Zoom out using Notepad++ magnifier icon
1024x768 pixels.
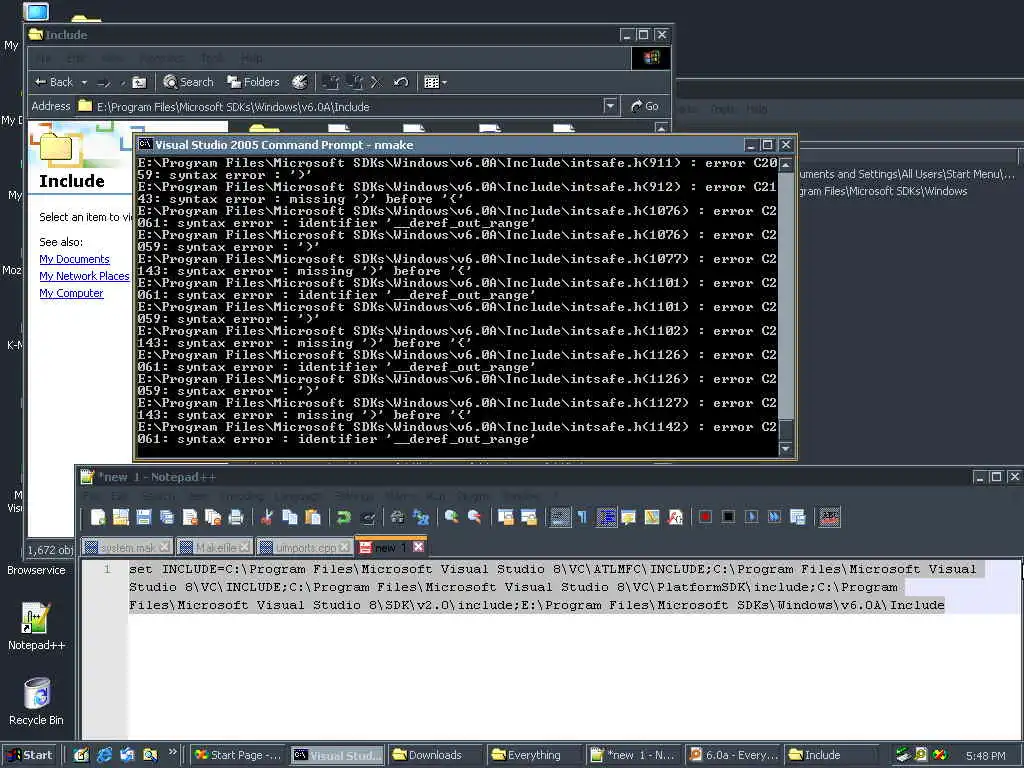[x=475, y=518]
